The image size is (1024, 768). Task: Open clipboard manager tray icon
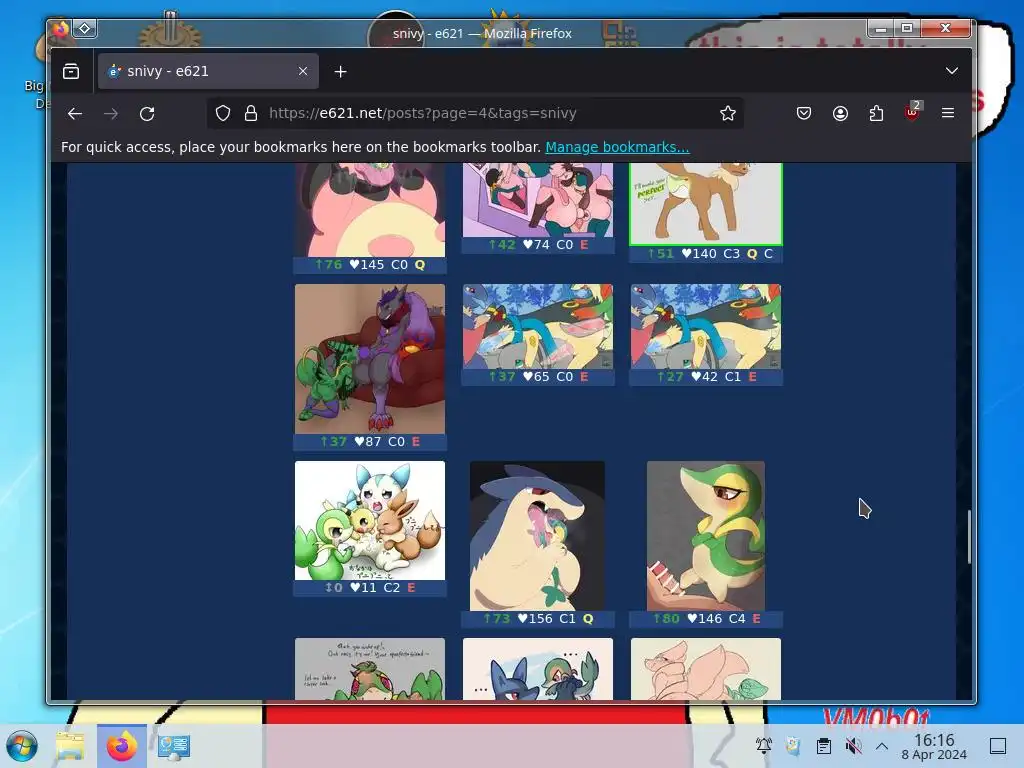tap(824, 745)
